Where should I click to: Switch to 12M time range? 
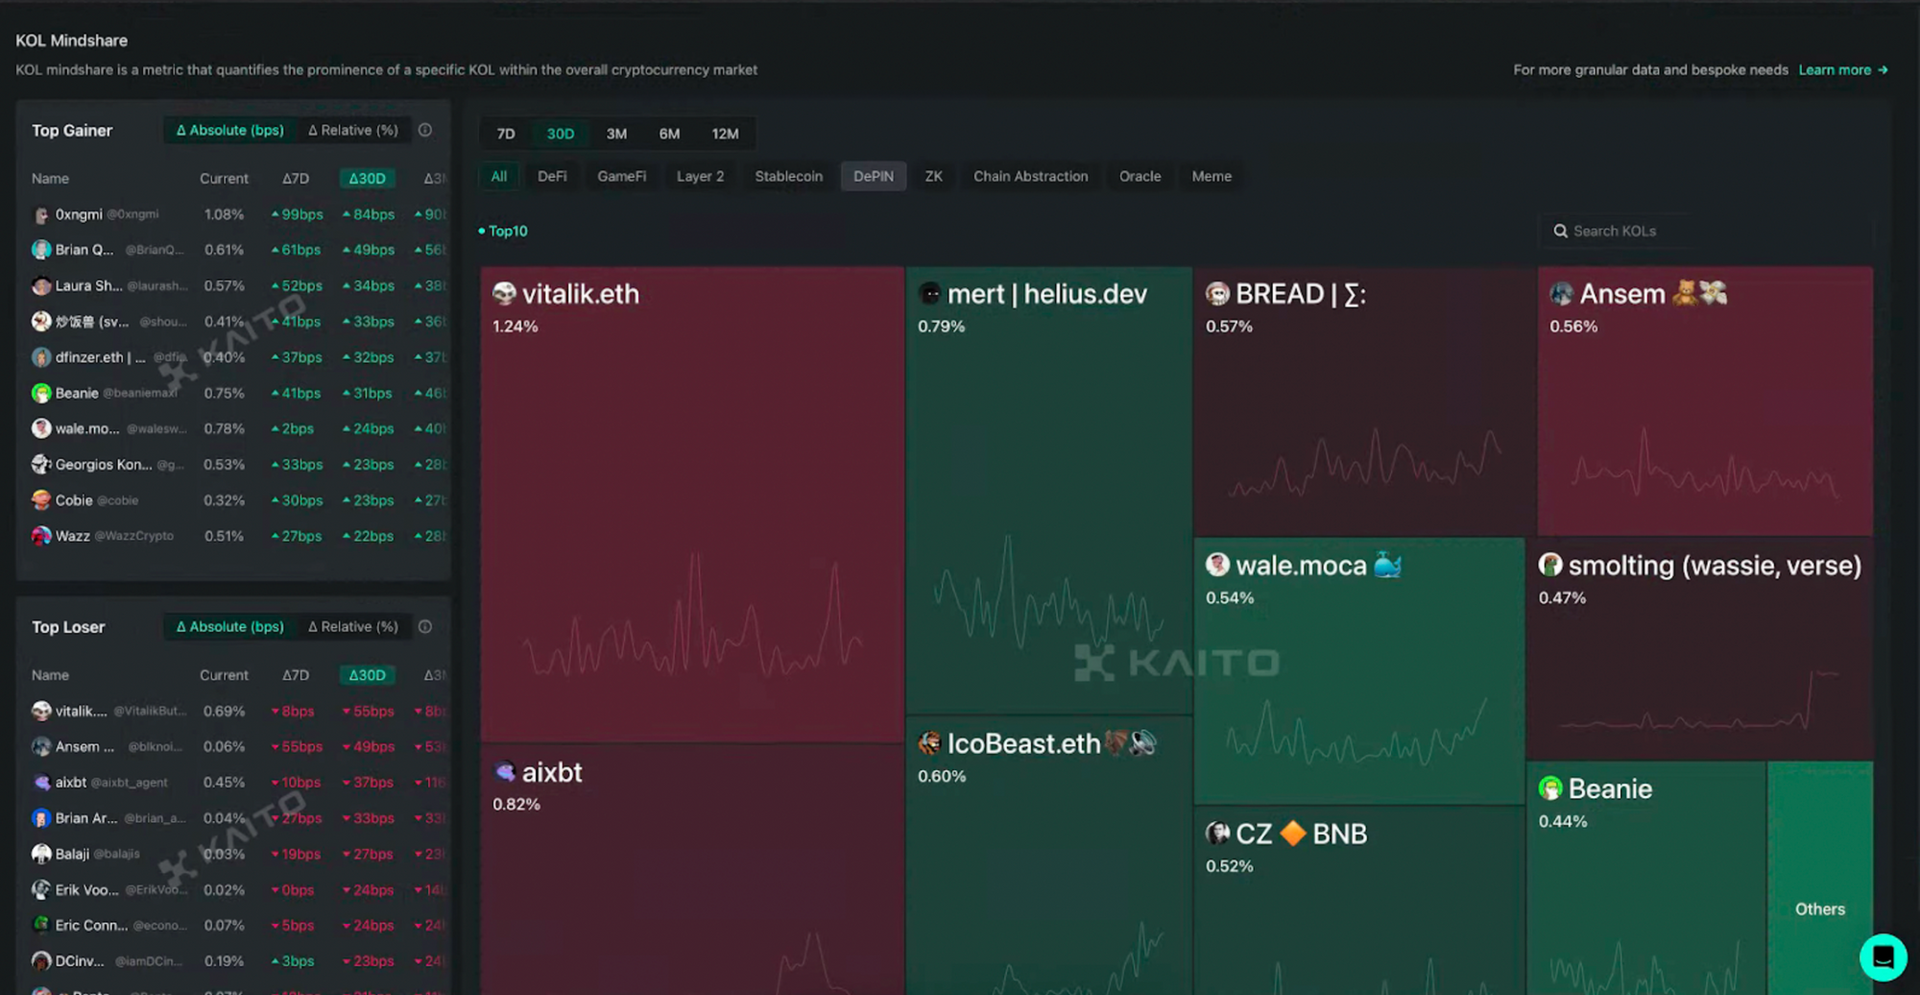[725, 134]
